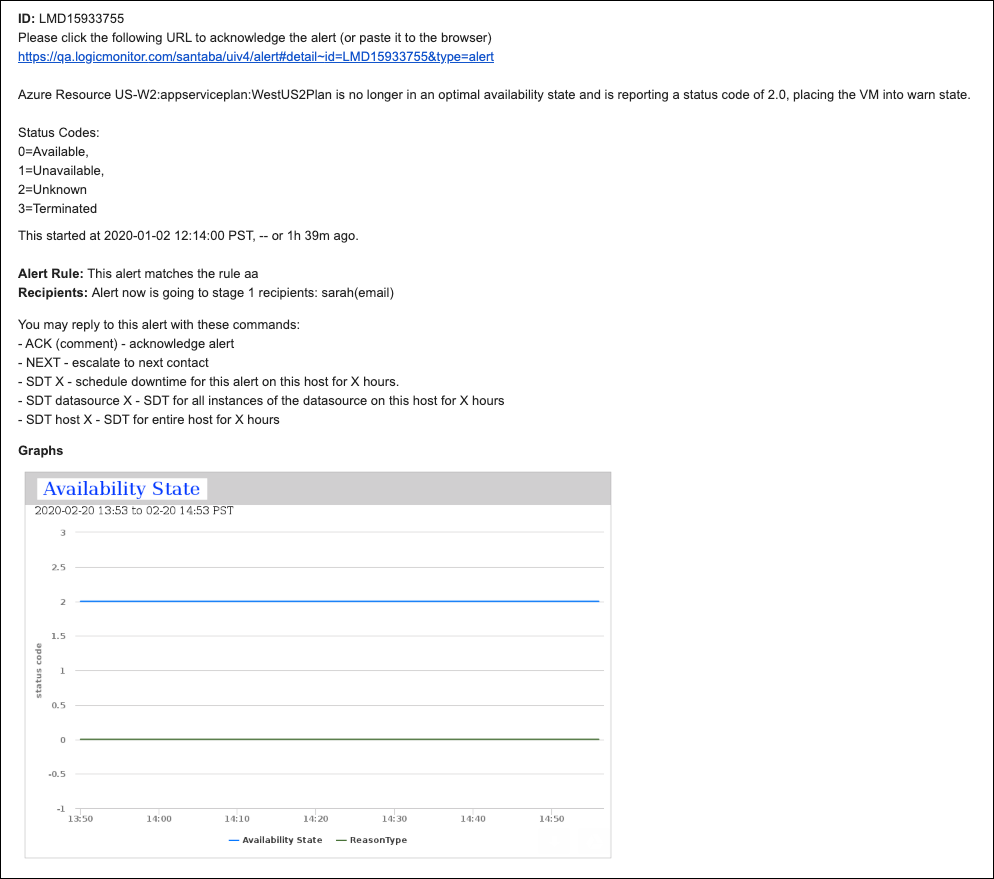994x879 pixels.
Task: Click the alert start time sentence
Action: pos(188,236)
